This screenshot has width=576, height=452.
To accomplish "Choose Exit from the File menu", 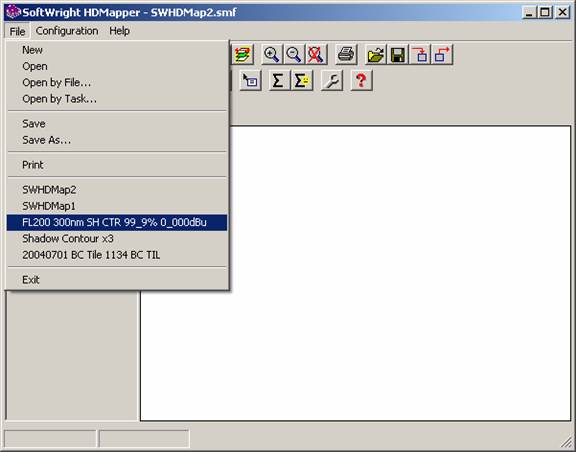I will point(117,280).
